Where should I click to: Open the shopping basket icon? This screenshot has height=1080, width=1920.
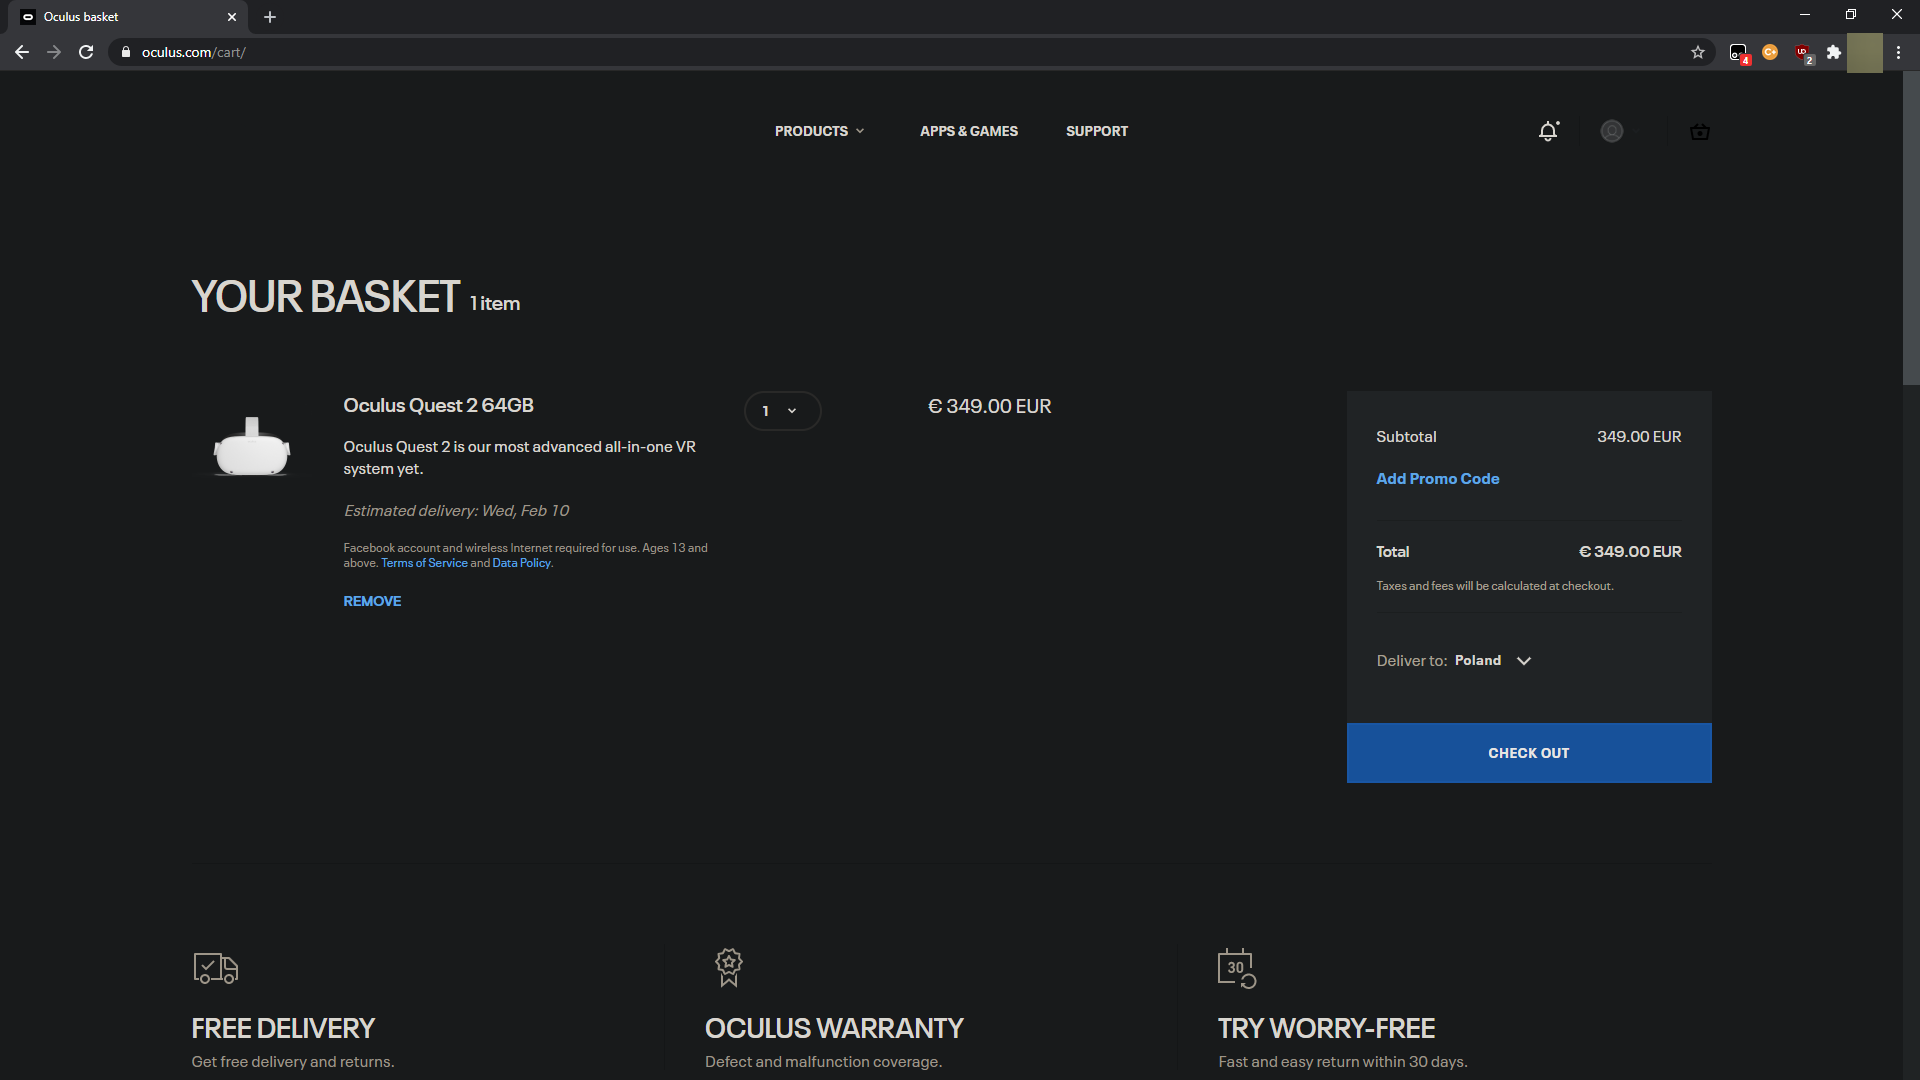(x=1699, y=131)
